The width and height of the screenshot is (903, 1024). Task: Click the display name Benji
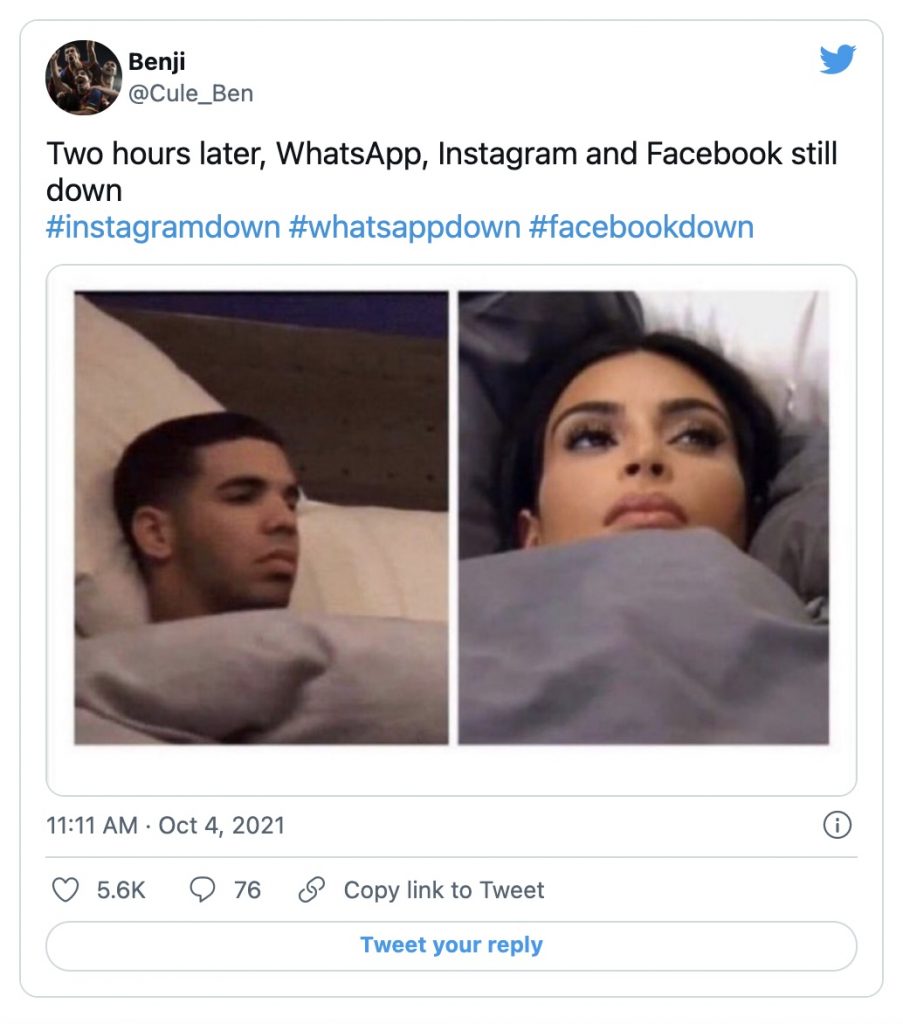[x=157, y=62]
